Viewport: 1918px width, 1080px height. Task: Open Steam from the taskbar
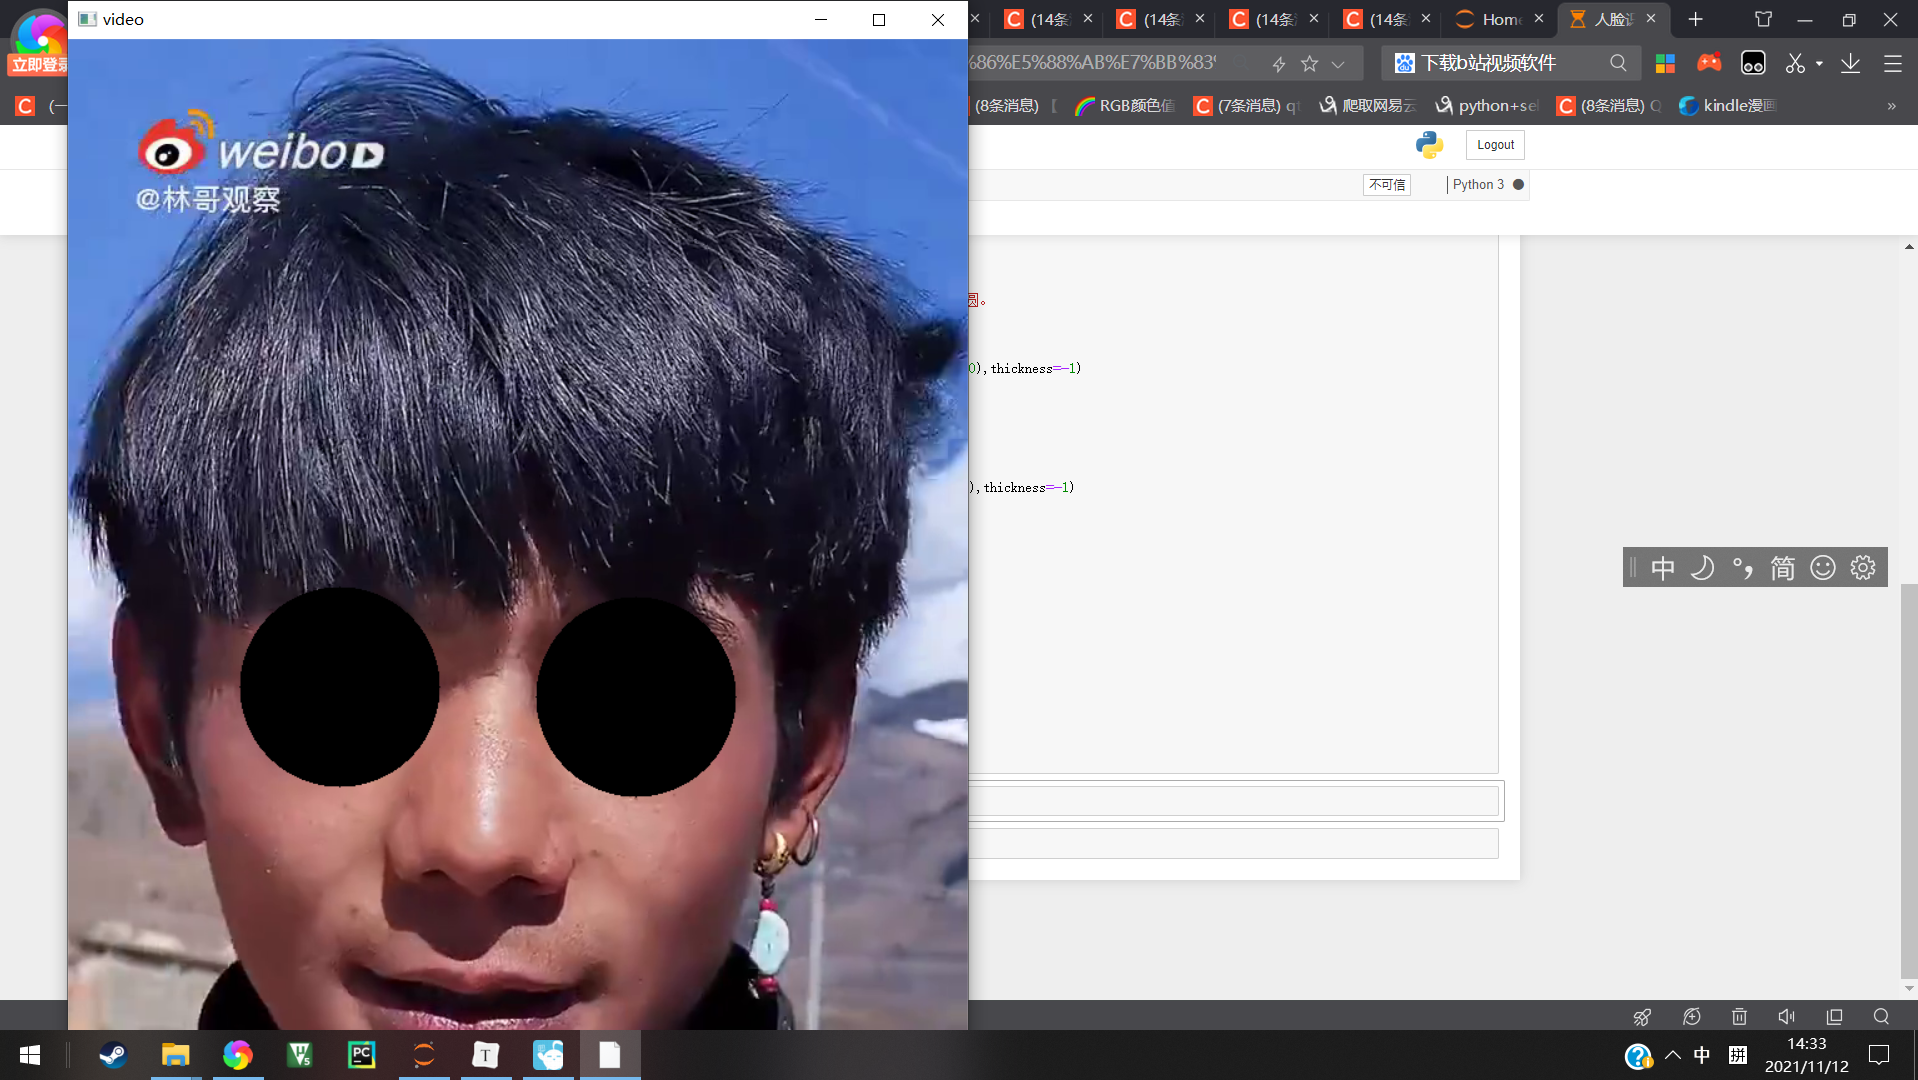[x=113, y=1055]
